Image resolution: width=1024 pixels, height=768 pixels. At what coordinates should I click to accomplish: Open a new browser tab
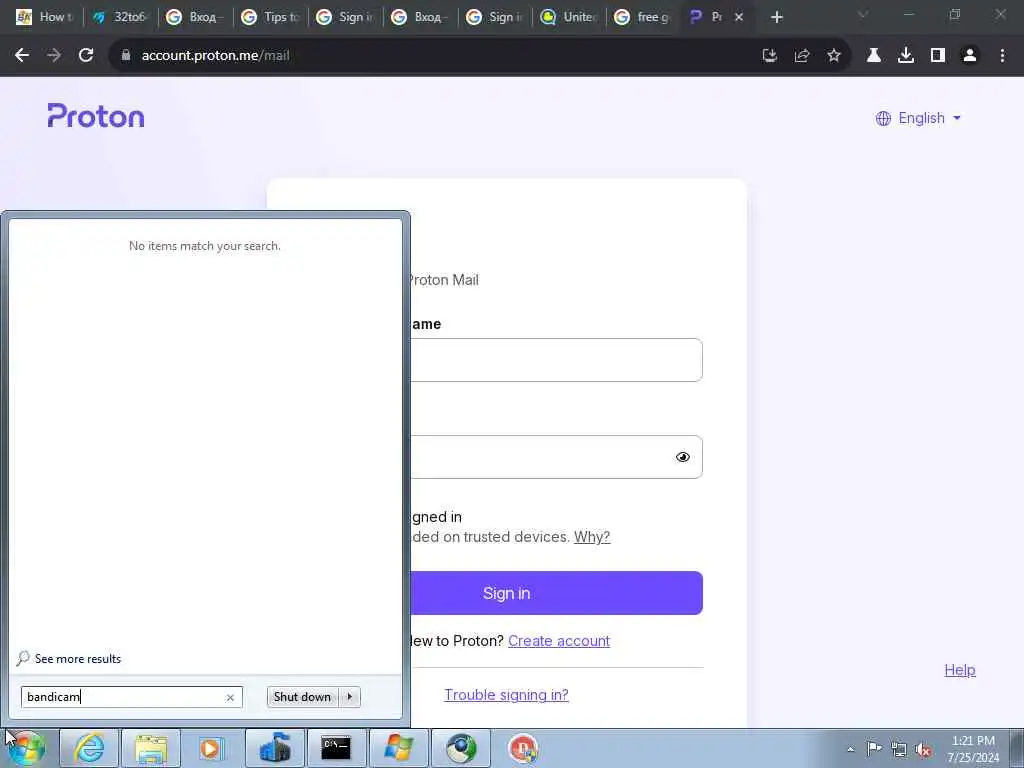(776, 17)
